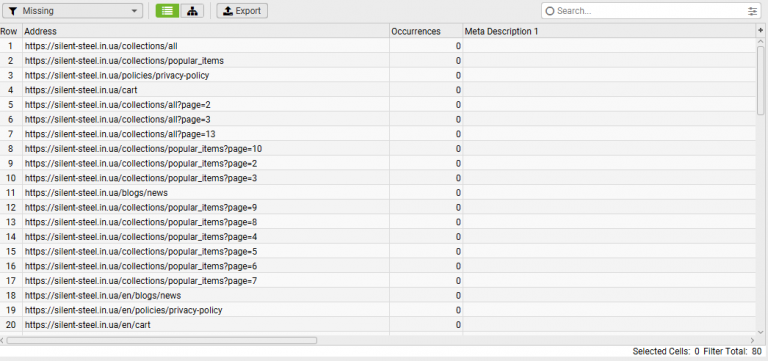The width and height of the screenshot is (768, 361).
Task: Select the silent-steel.in.ua/cart address in row 4
Action: (x=81, y=90)
